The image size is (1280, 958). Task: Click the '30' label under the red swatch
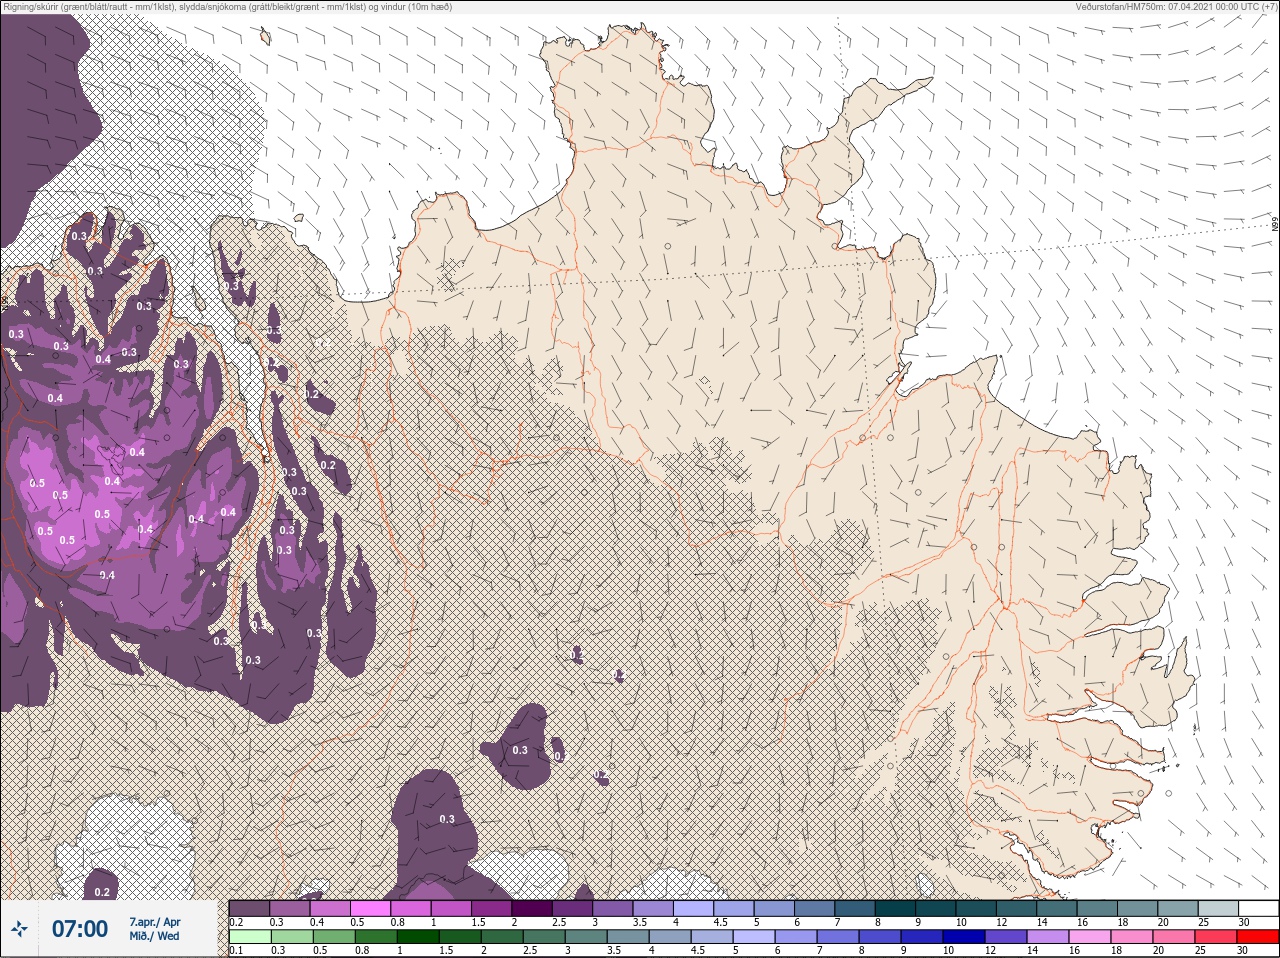(x=1243, y=950)
